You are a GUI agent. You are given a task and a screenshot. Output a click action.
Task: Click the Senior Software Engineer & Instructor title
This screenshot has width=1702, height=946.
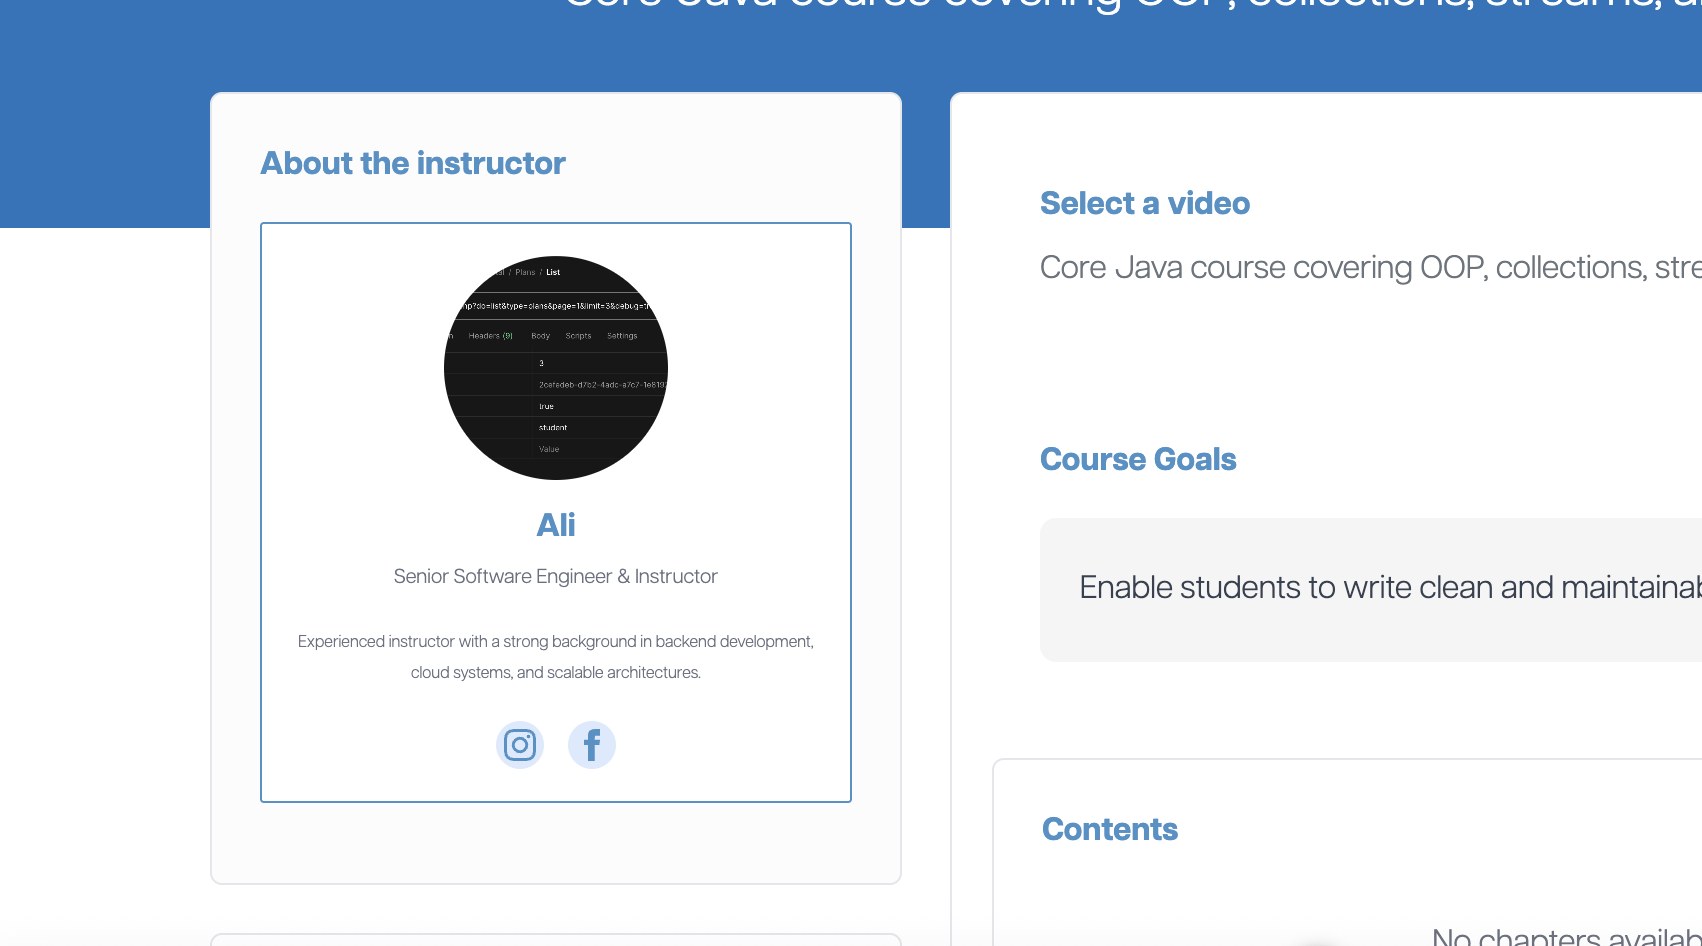[x=556, y=576]
